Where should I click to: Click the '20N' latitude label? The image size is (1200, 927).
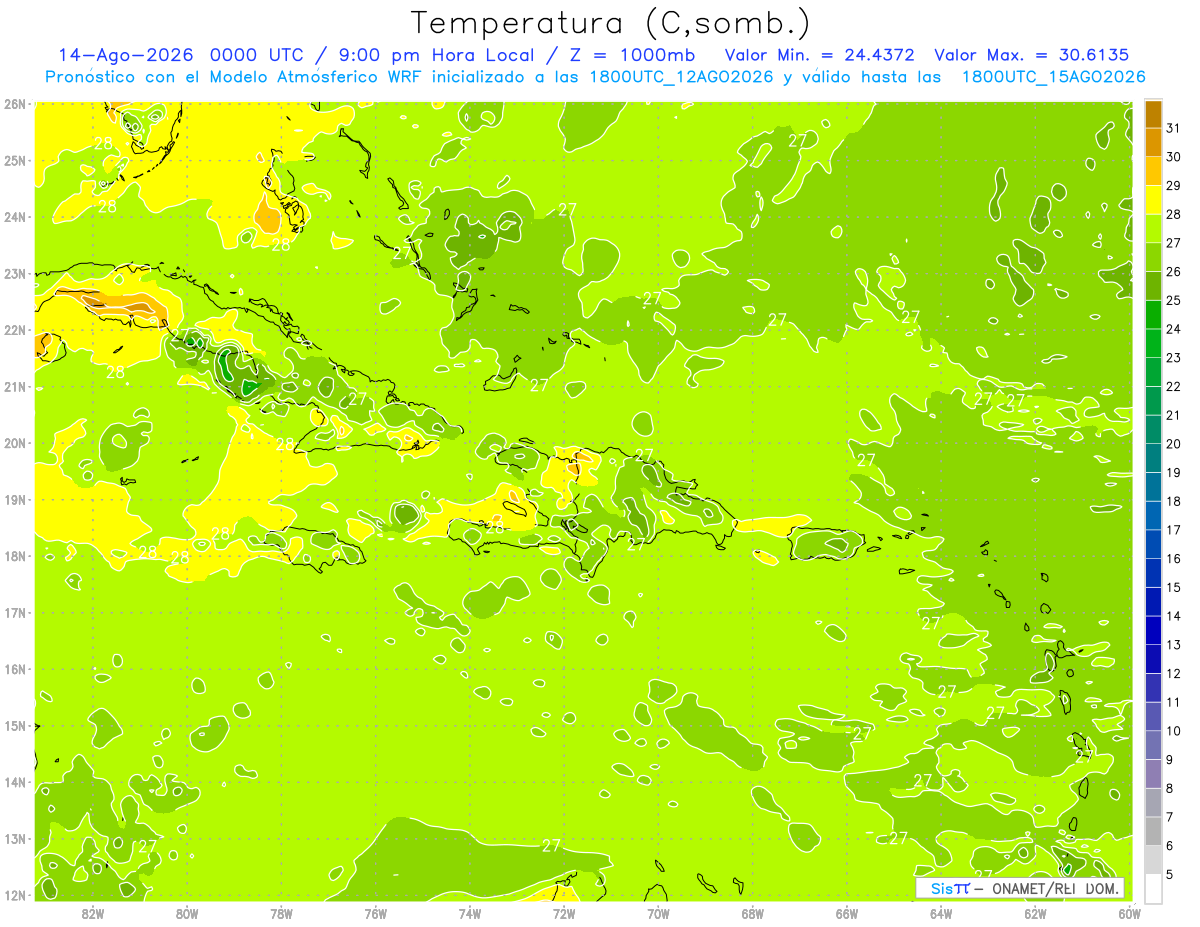[x=14, y=443]
